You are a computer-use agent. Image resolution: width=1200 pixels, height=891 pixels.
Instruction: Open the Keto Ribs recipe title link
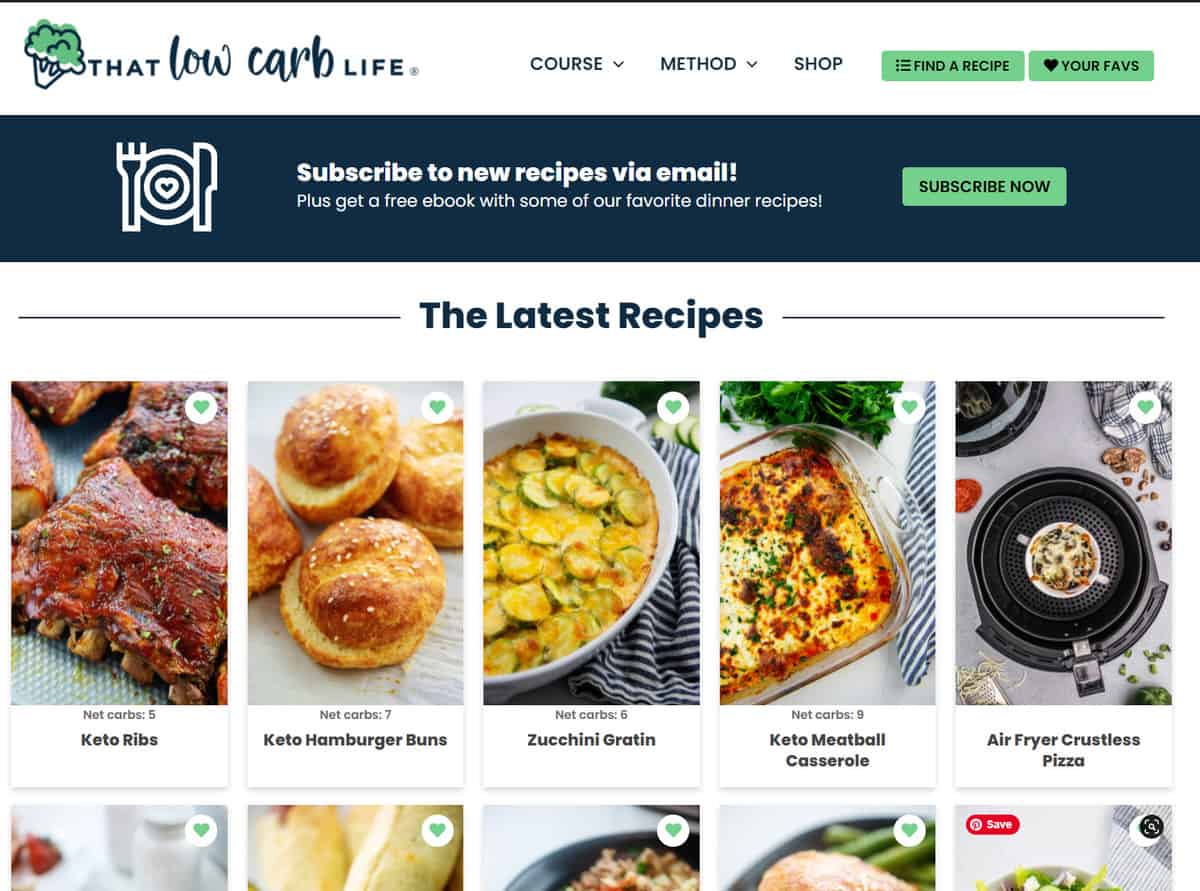[x=120, y=740]
